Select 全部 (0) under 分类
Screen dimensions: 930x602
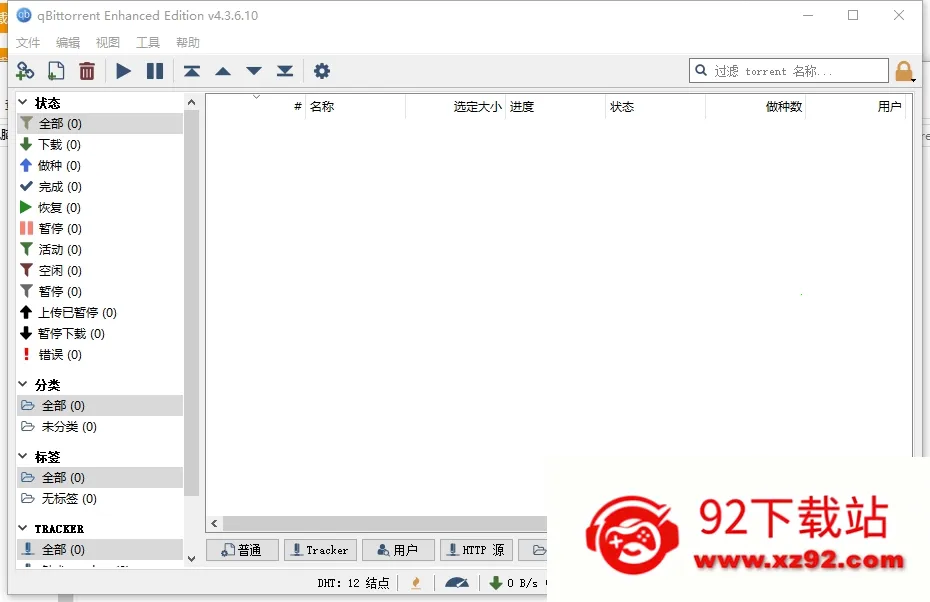click(x=100, y=406)
